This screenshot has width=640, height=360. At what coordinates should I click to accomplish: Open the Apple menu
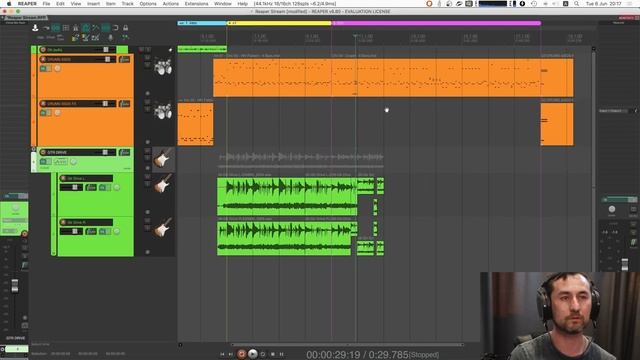9,4
